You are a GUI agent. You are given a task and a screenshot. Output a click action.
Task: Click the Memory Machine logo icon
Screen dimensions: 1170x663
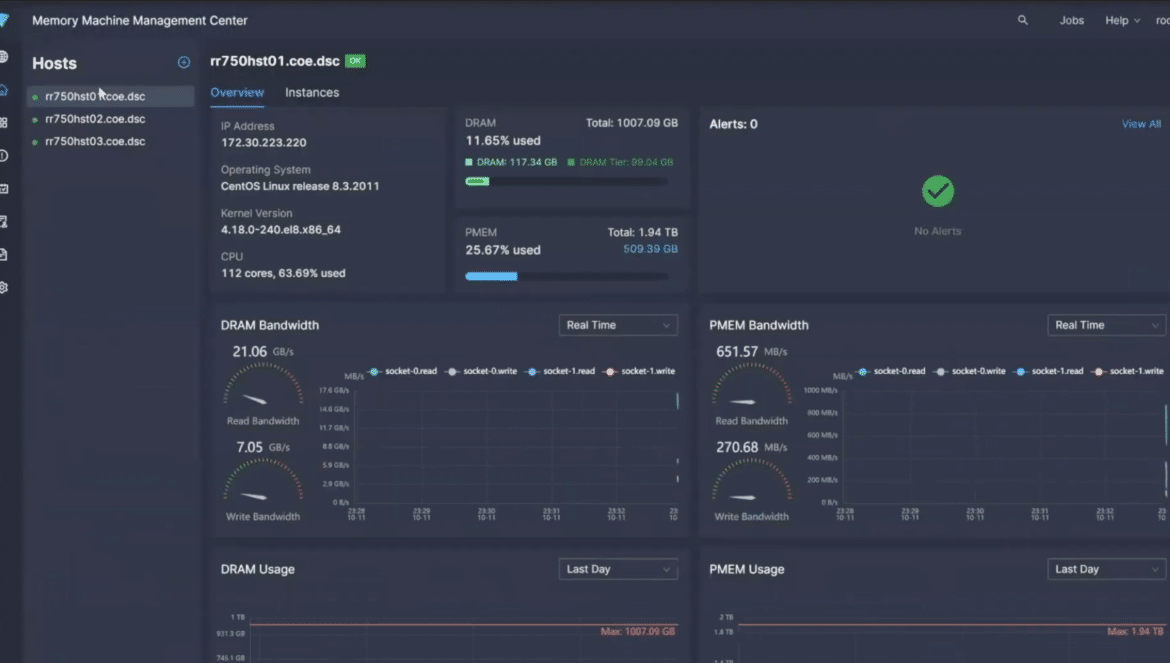(4, 20)
